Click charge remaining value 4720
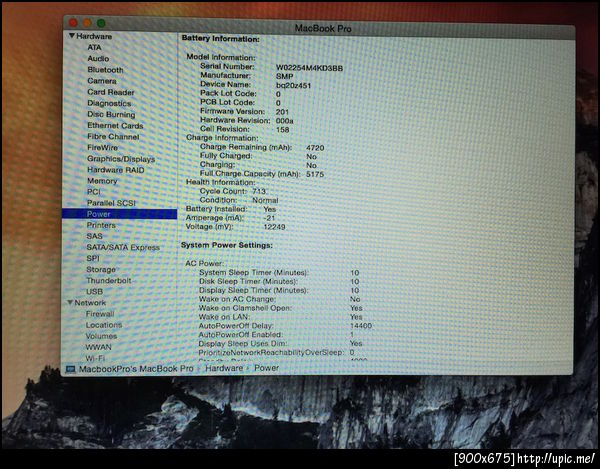Image resolution: width=600 pixels, height=469 pixels. point(315,148)
